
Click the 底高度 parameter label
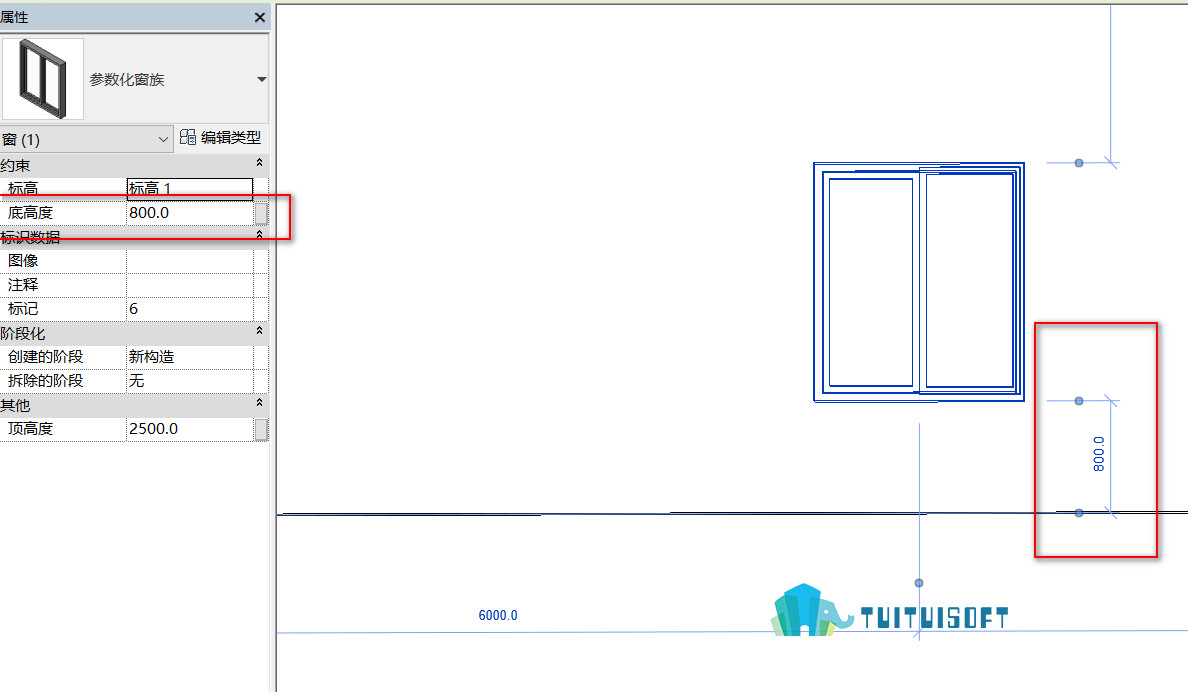[x=30, y=213]
